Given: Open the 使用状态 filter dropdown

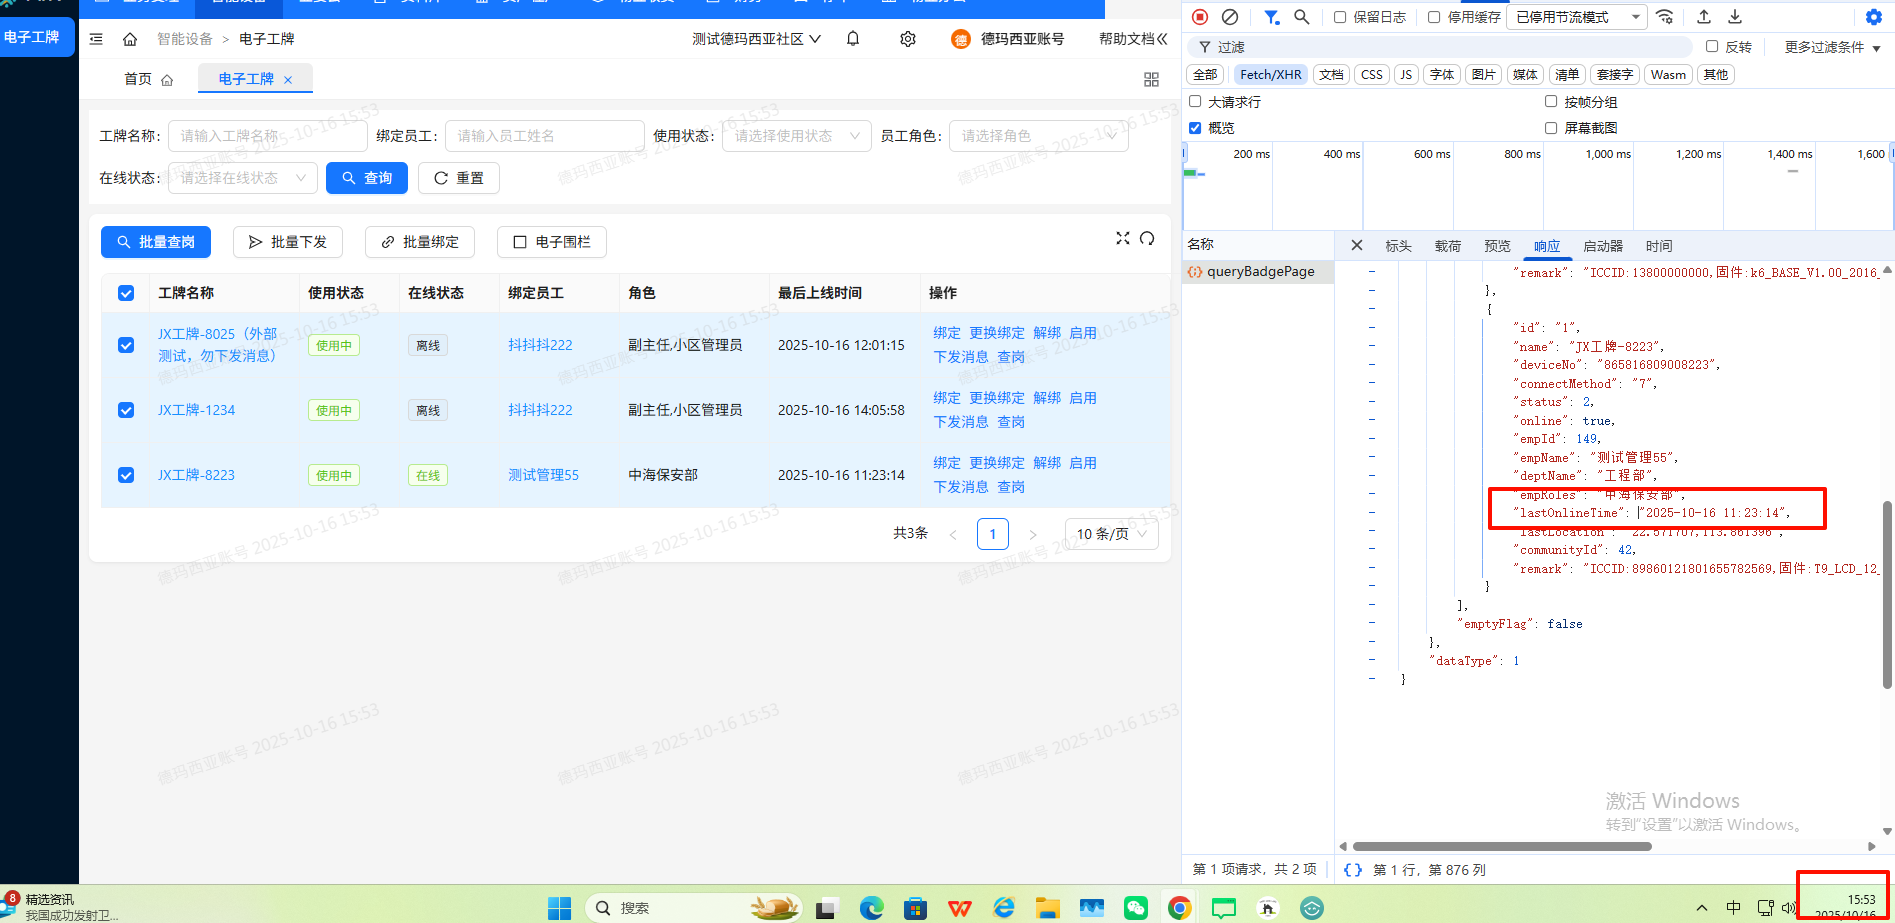Looking at the screenshot, I should click(x=796, y=135).
